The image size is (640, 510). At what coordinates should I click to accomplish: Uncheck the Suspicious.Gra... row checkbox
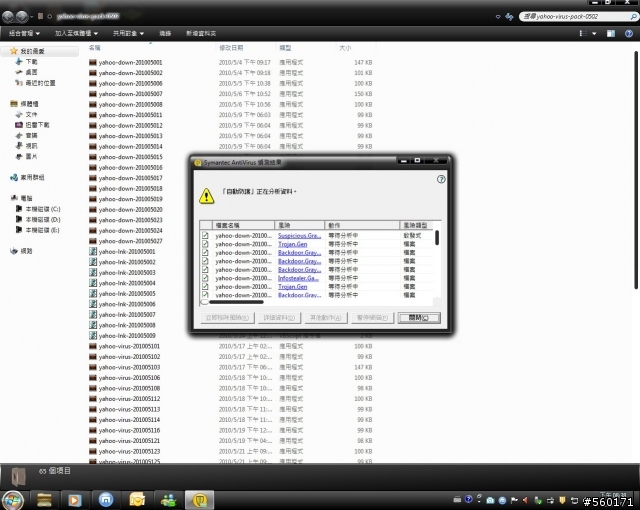tap(205, 235)
